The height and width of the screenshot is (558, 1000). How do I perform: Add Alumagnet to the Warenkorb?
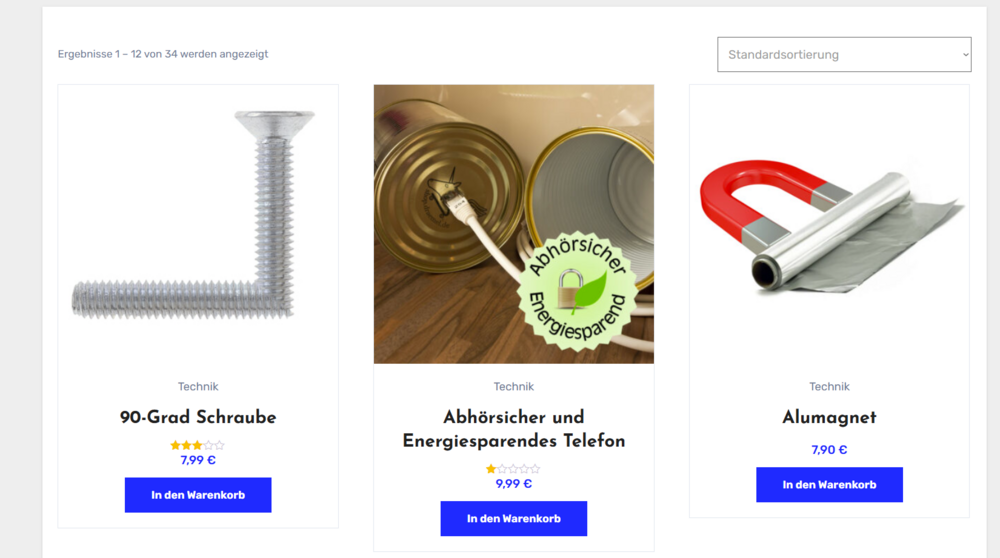(x=829, y=485)
